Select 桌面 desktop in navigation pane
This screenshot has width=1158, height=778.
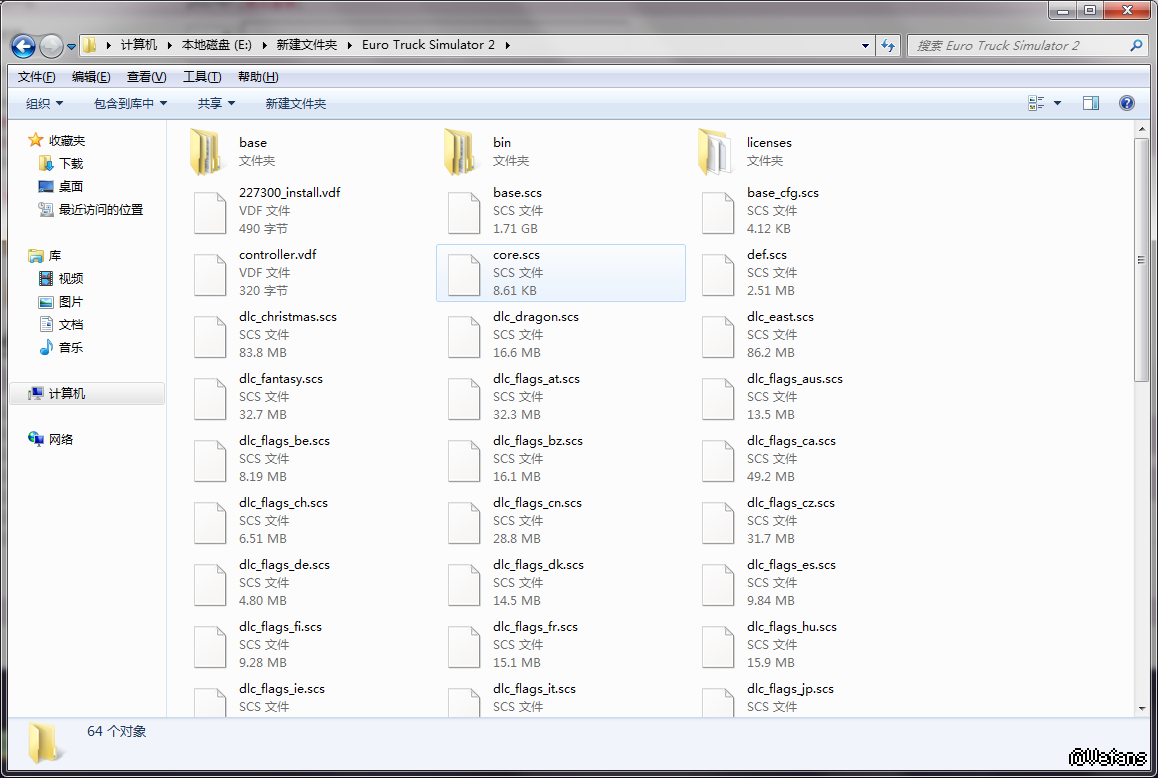(x=70, y=186)
